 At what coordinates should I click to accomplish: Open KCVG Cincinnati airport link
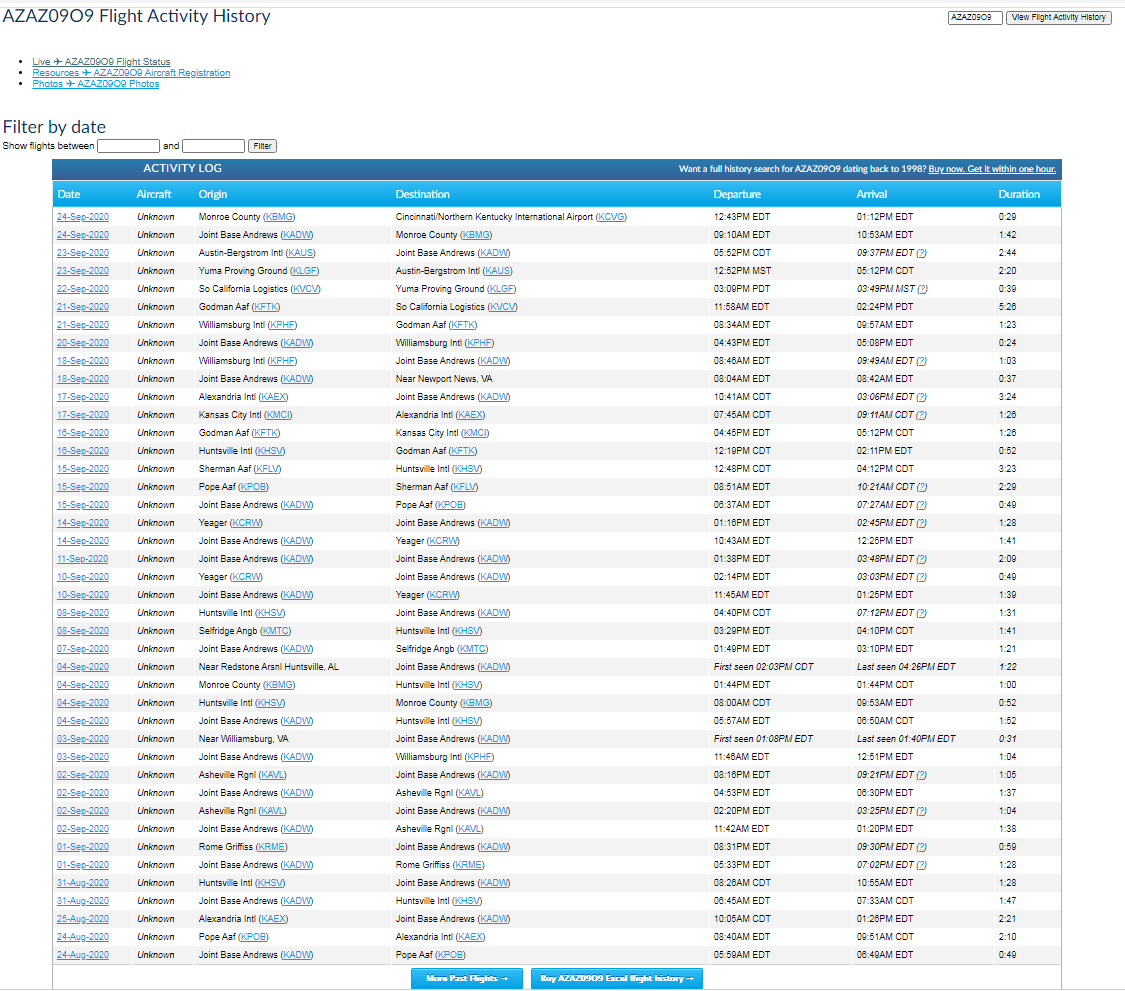pos(611,217)
